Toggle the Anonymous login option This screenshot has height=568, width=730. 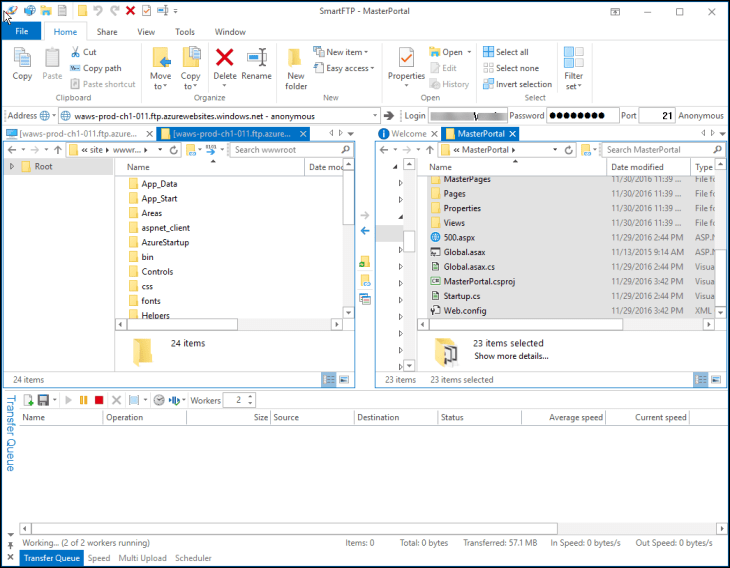tap(701, 115)
